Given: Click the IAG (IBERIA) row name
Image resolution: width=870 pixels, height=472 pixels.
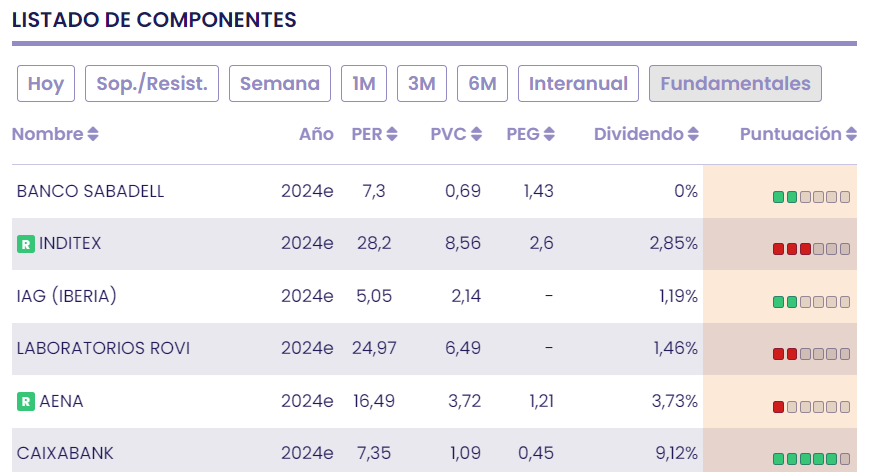Looking at the screenshot, I should pyautogui.click(x=67, y=296).
